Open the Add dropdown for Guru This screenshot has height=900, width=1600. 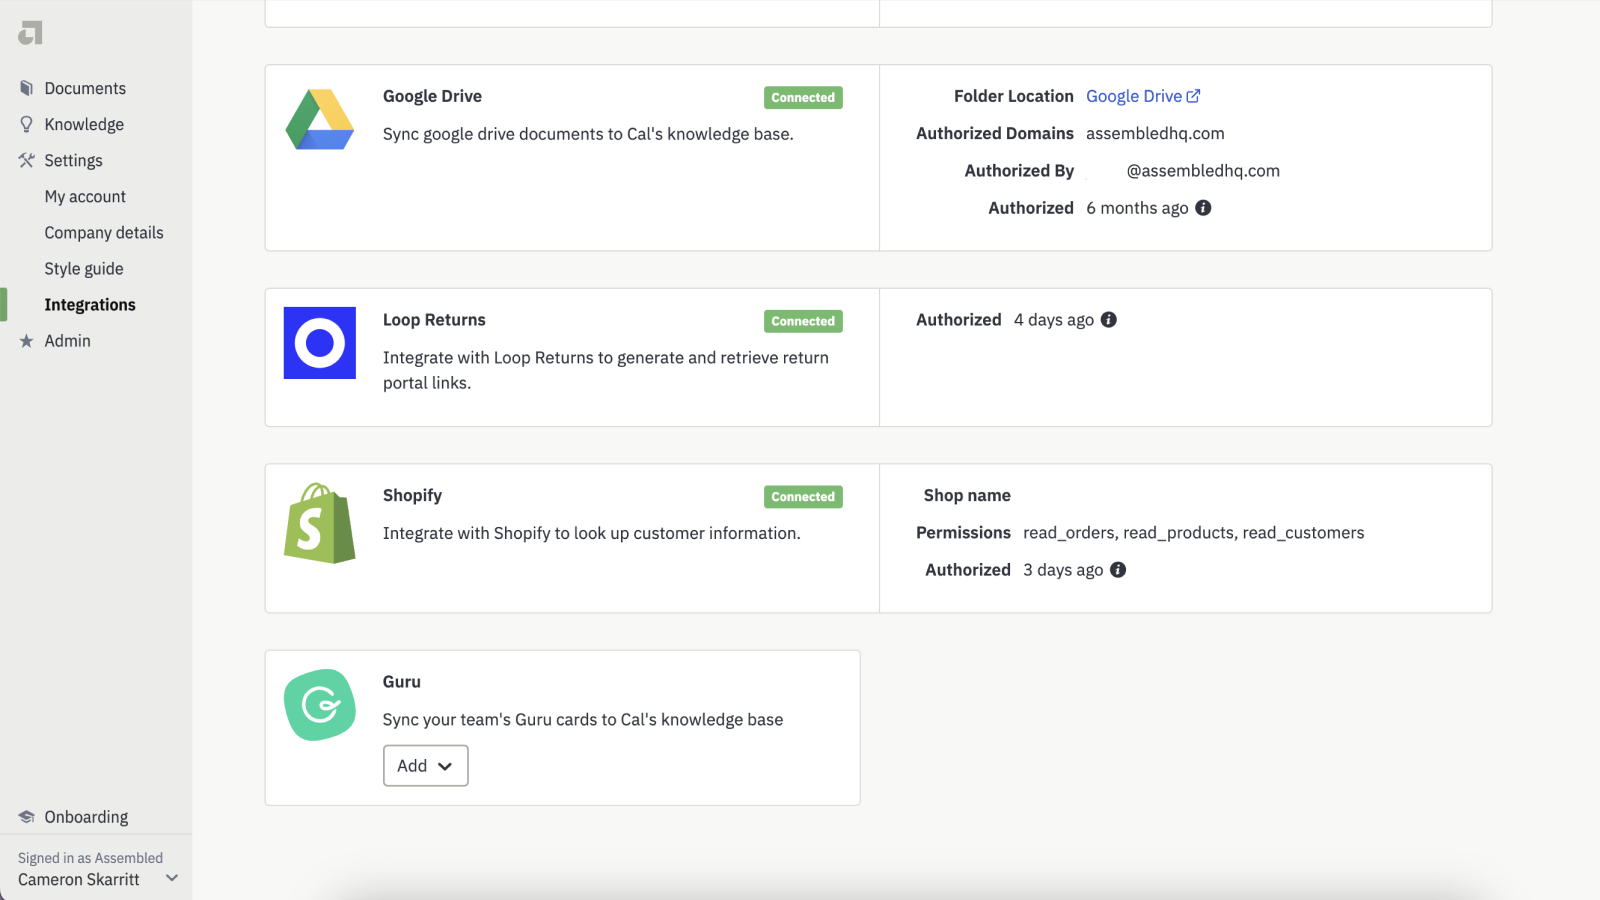(x=425, y=765)
